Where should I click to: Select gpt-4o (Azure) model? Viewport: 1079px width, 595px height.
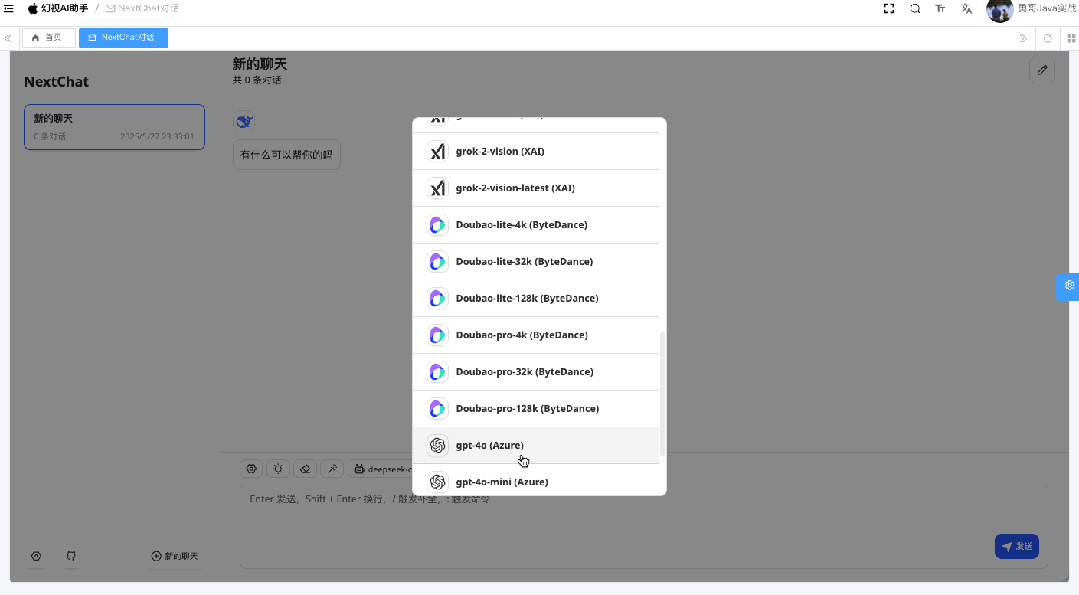(x=536, y=445)
